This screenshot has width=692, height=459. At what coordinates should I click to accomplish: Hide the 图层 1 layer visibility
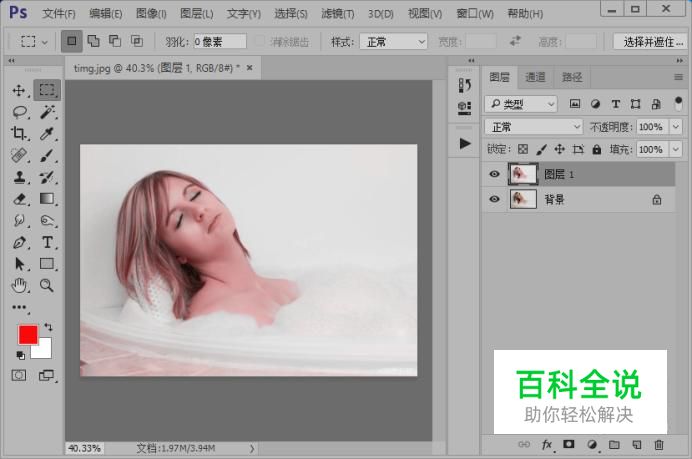[494, 174]
